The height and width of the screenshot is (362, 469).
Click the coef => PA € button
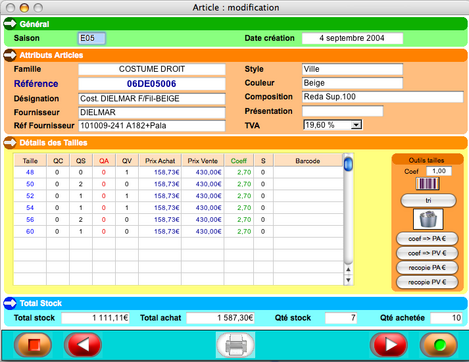pos(427,239)
